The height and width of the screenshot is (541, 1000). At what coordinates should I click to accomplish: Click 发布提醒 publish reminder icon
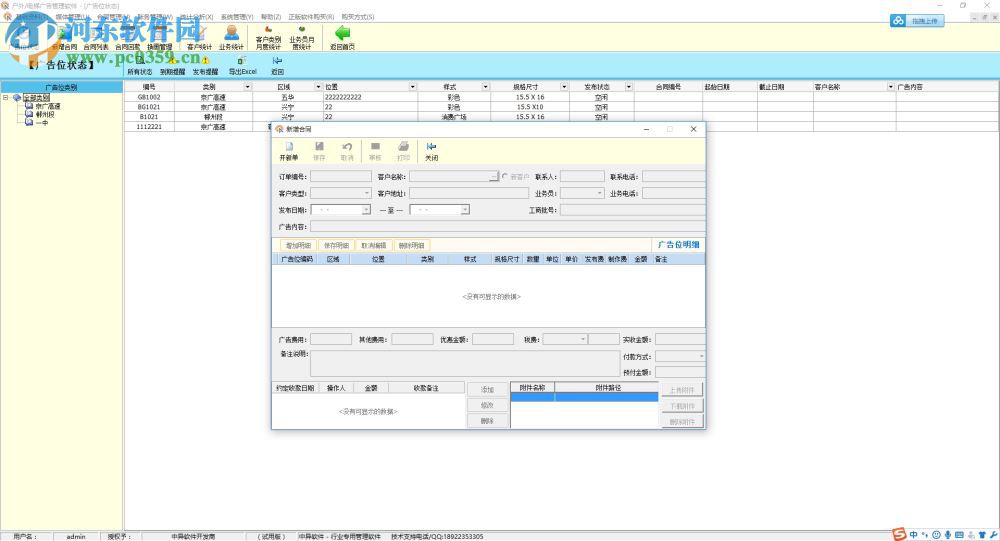(x=205, y=61)
